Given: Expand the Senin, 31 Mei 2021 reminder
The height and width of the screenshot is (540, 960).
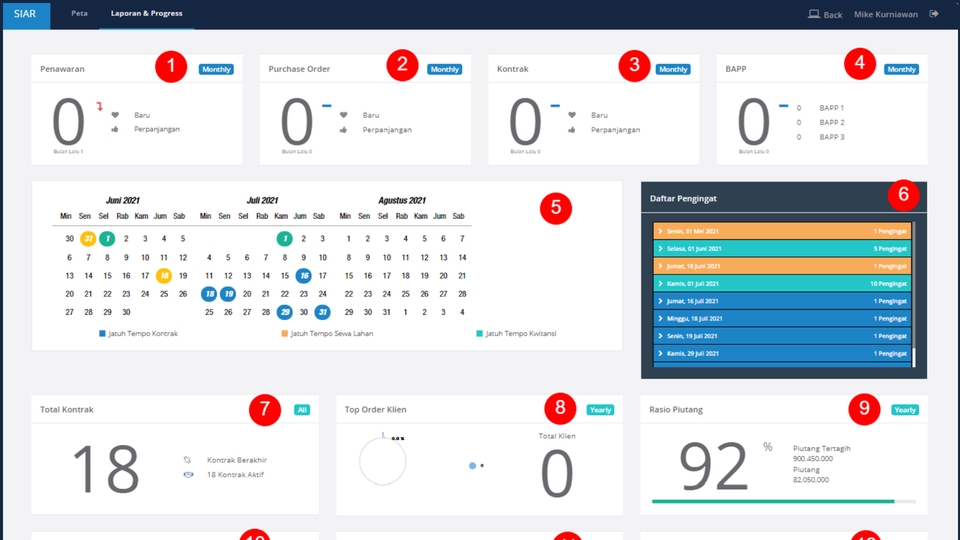Looking at the screenshot, I should click(782, 231).
